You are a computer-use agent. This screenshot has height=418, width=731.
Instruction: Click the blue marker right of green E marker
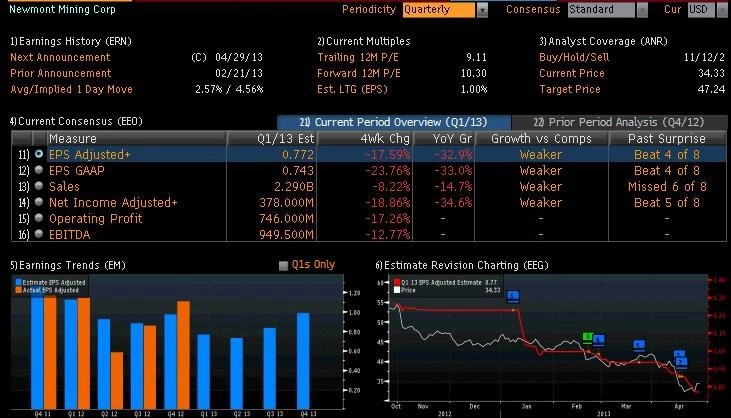pos(599,340)
